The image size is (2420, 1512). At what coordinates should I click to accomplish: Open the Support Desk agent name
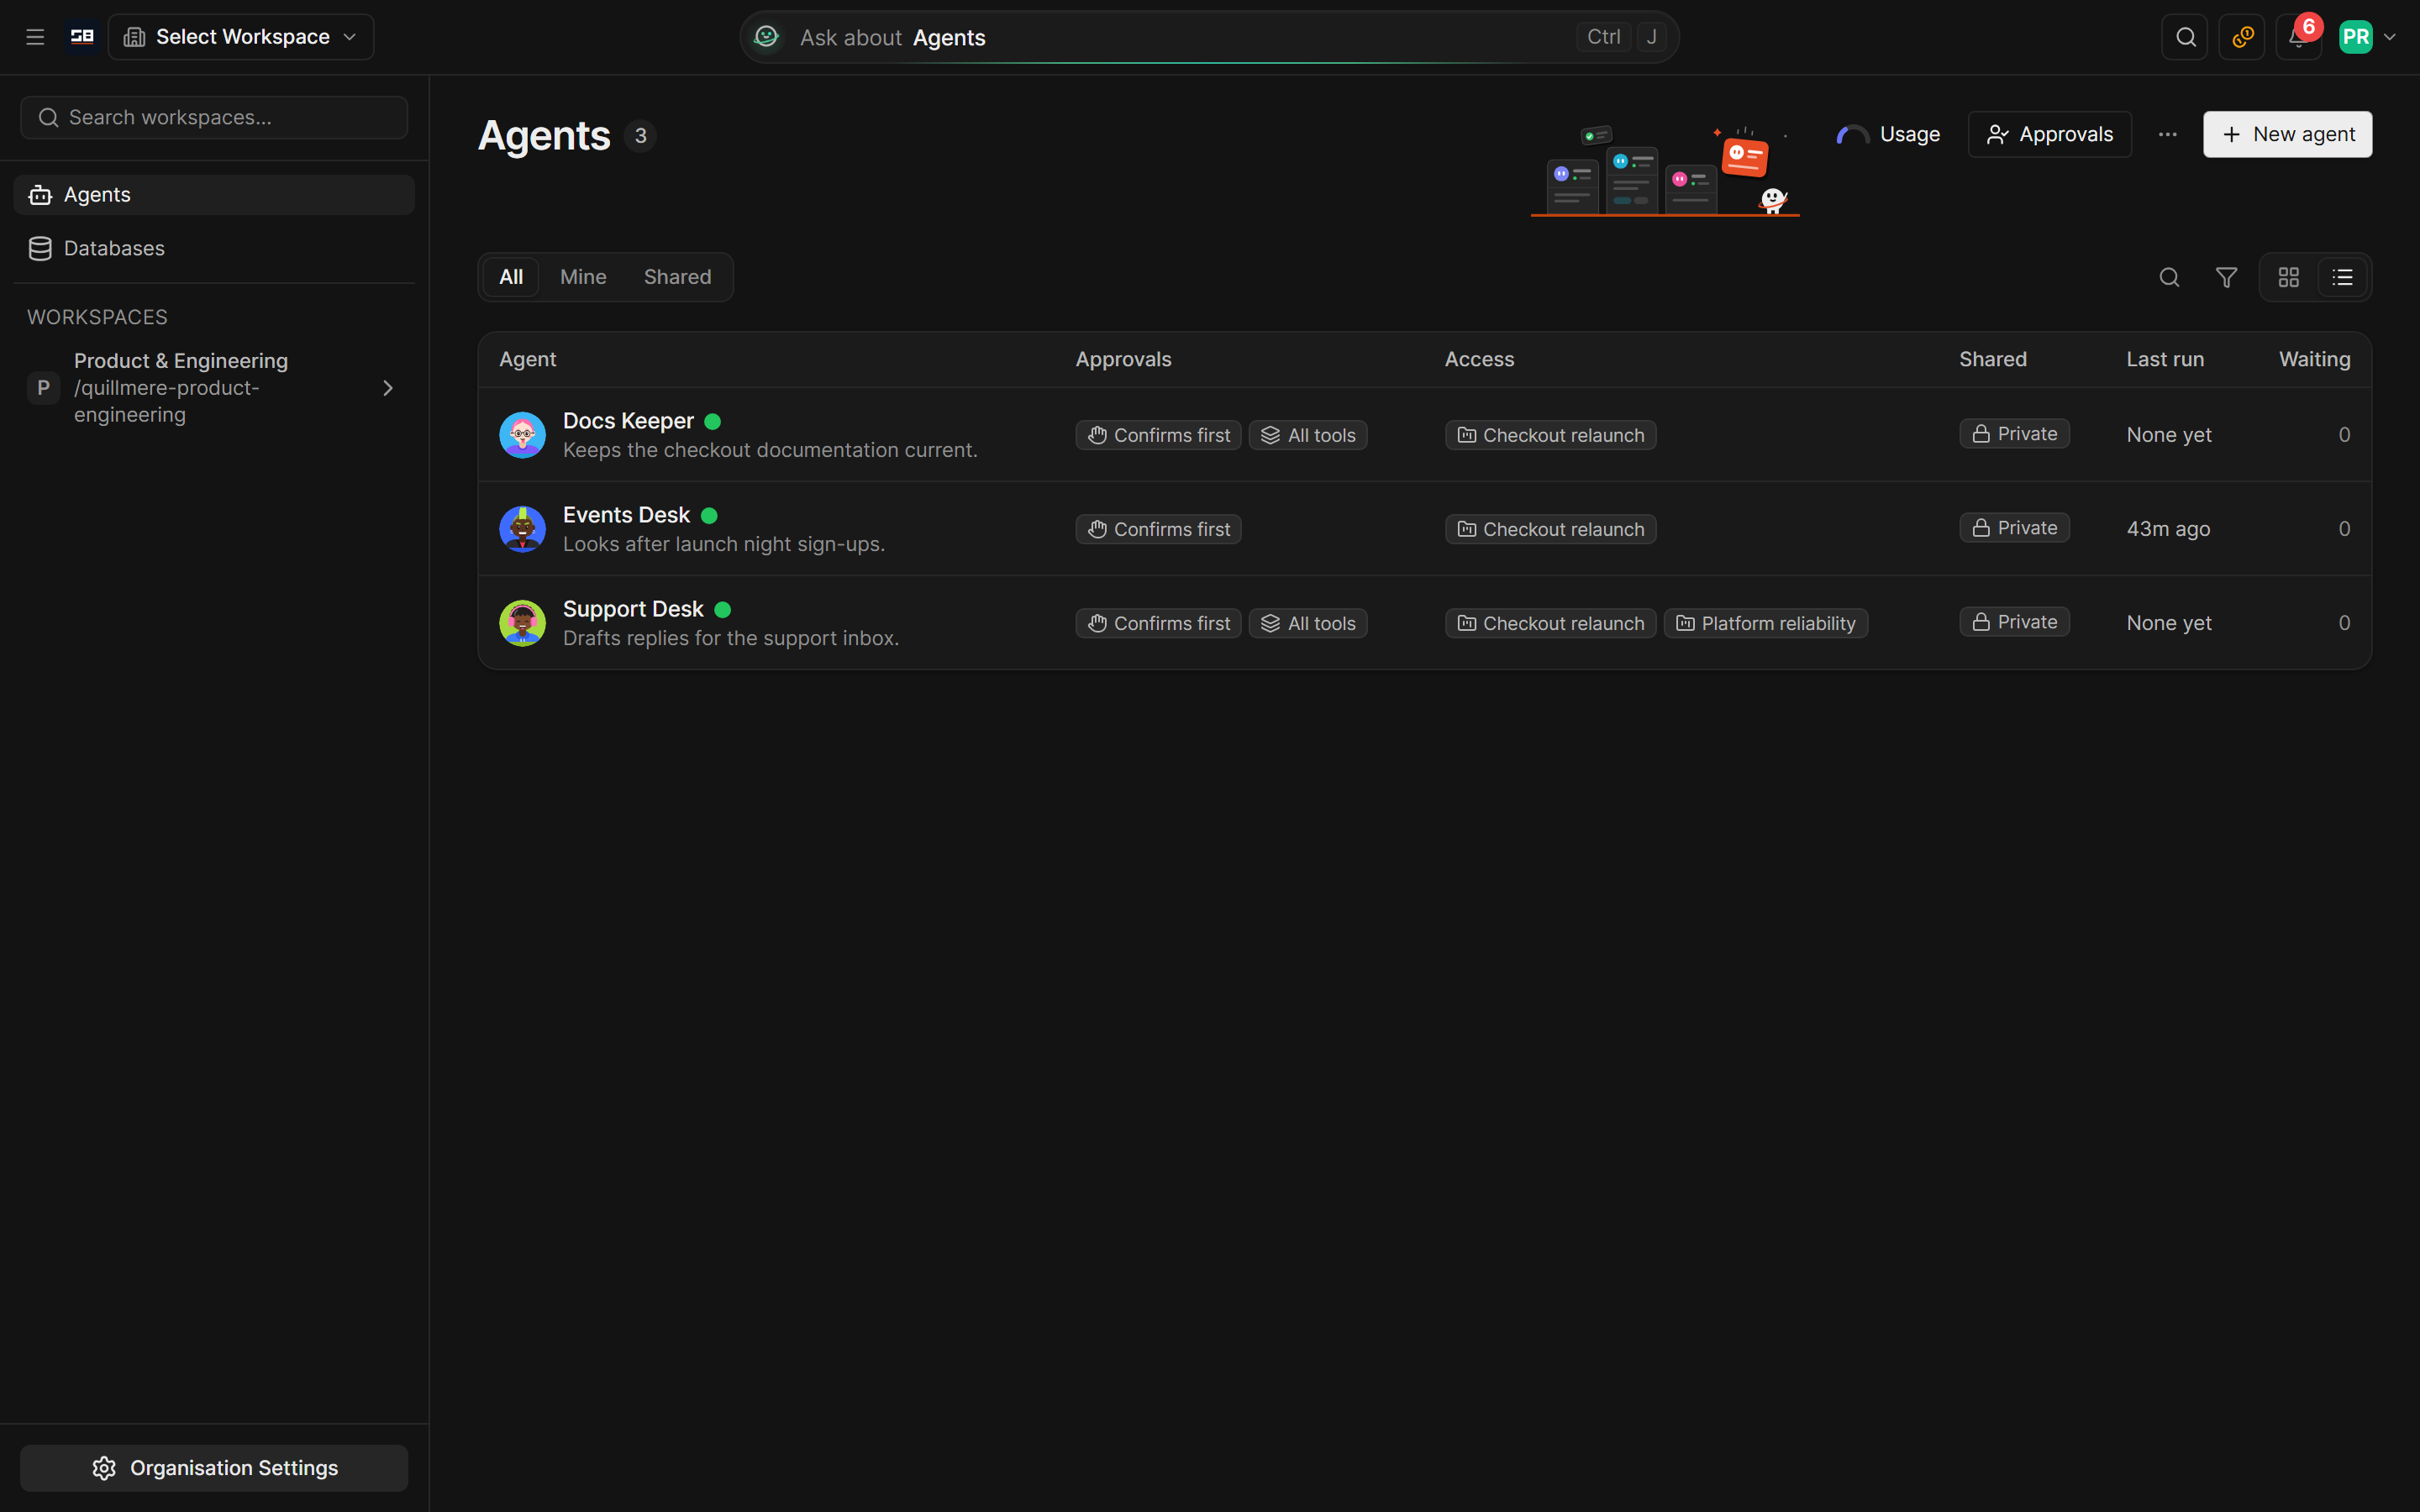(x=633, y=609)
